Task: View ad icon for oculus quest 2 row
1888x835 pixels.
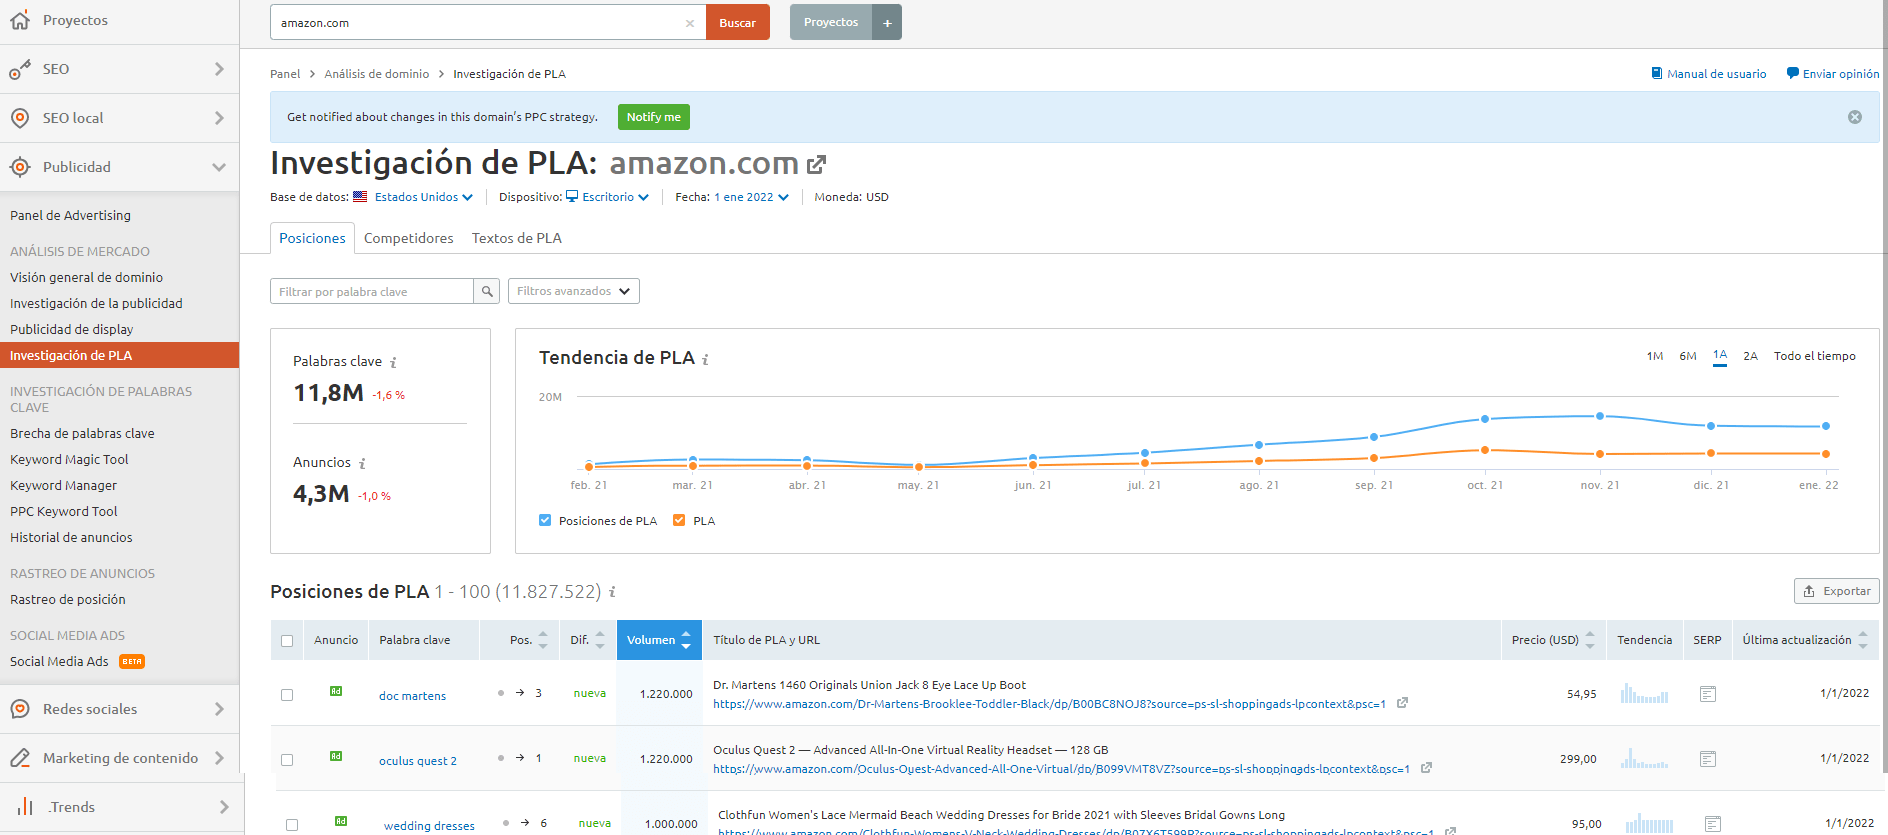Action: click(x=336, y=756)
